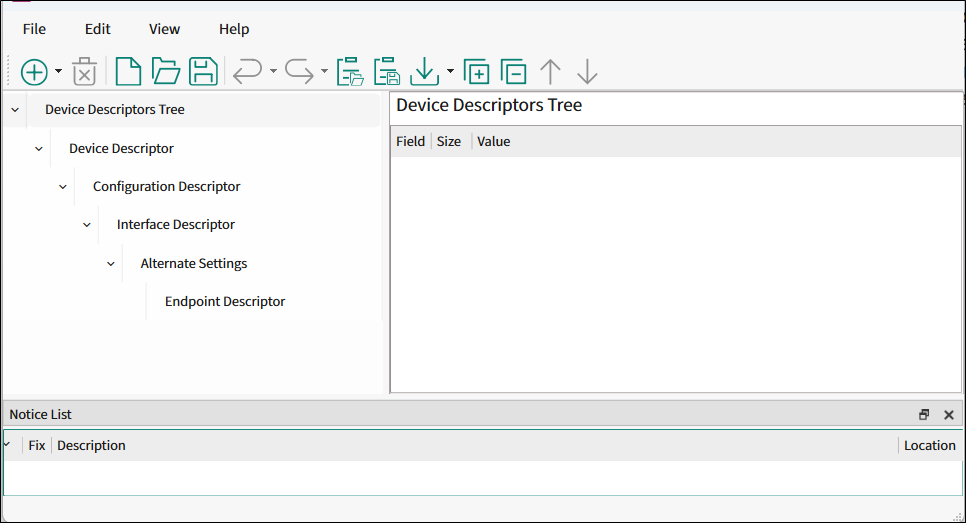The width and height of the screenshot is (966, 523).
Task: Open the Help menu
Action: 234,29
